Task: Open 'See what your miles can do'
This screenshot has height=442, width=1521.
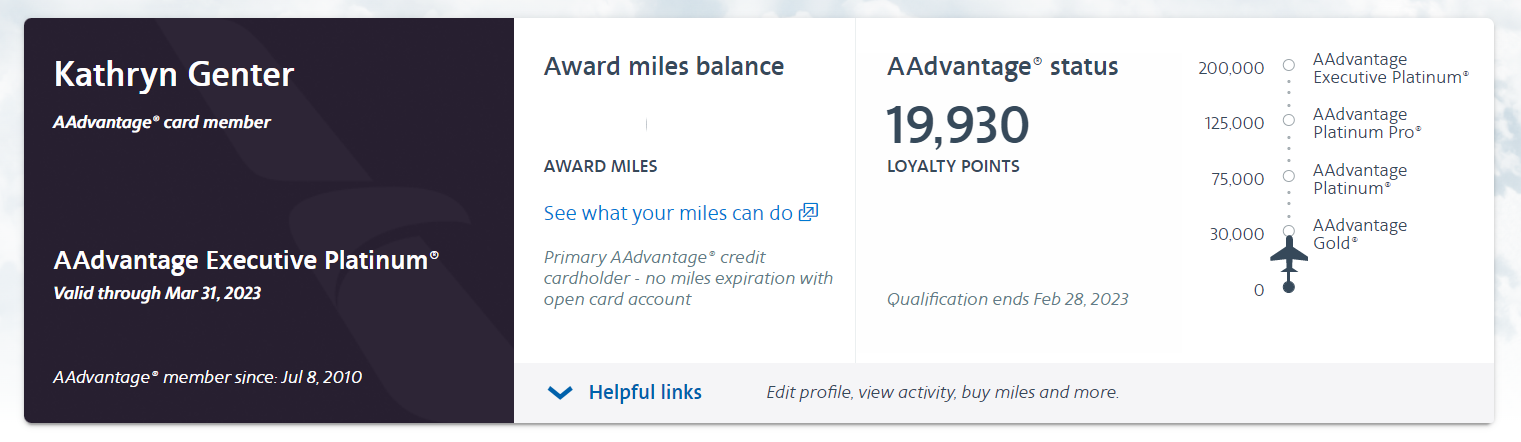Action: click(x=668, y=213)
